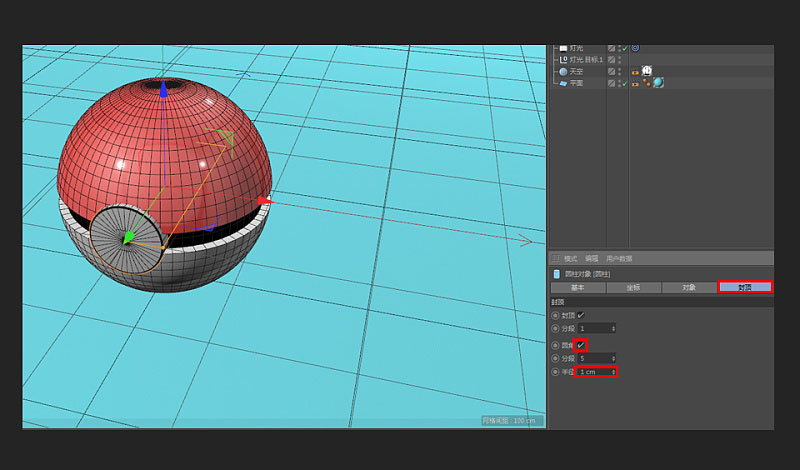Switch to the 封顶 caps tab
Image resolution: width=800 pixels, height=470 pixels.
coord(745,287)
